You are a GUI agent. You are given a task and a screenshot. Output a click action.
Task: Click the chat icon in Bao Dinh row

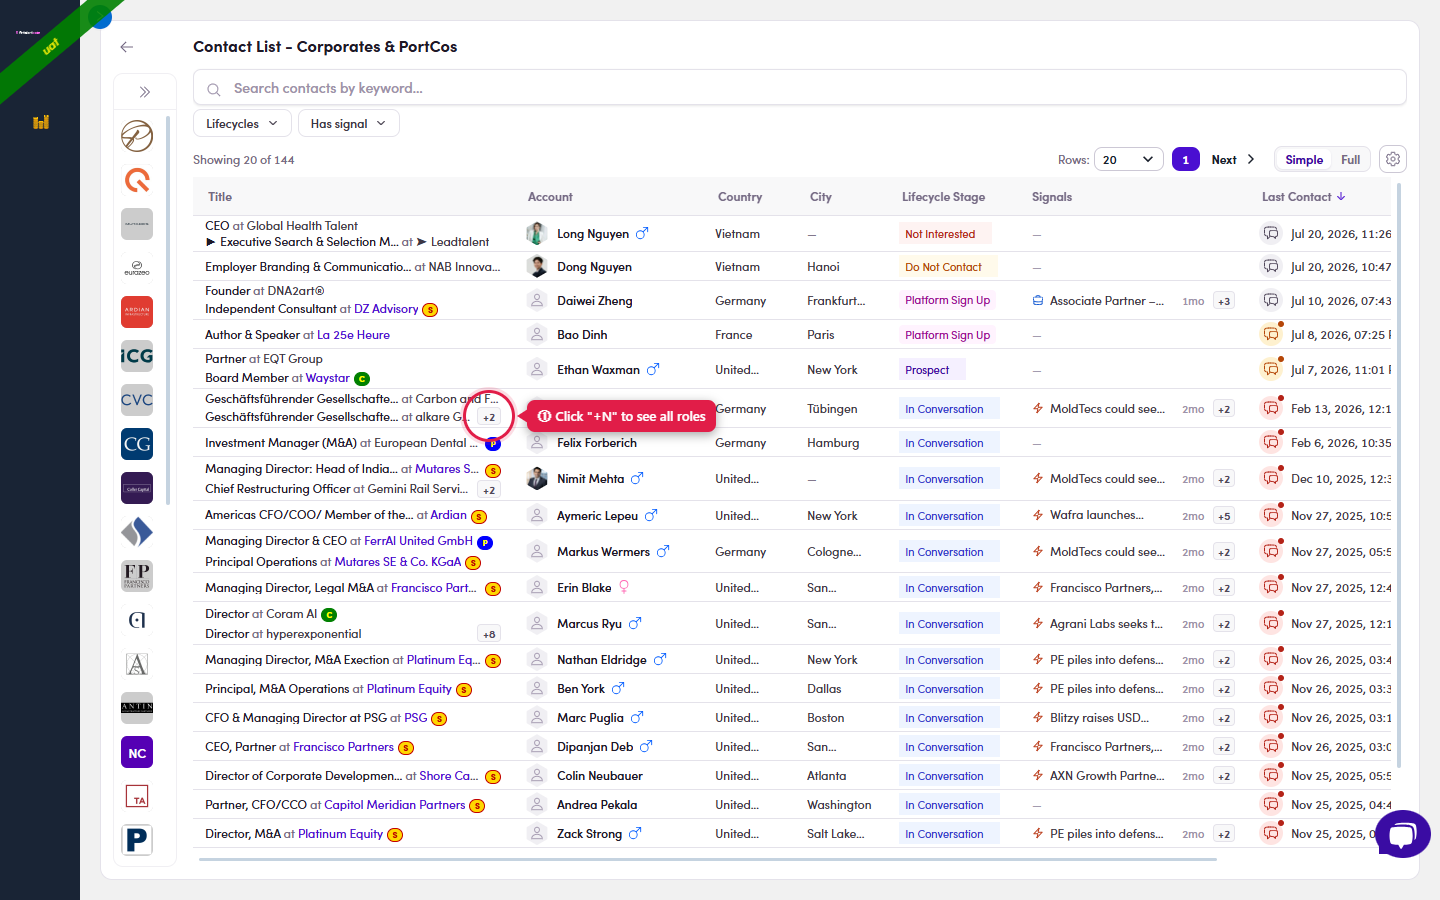tap(1271, 334)
